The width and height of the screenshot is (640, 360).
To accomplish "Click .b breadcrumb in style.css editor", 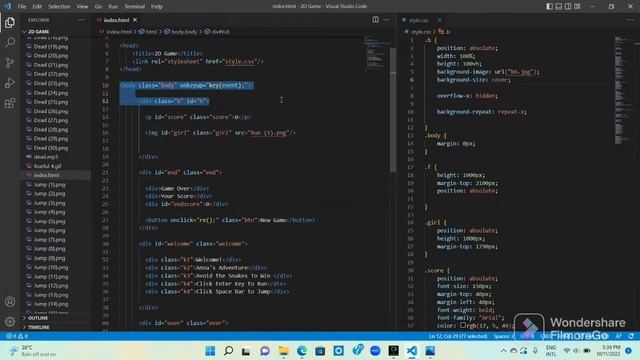I will (x=444, y=31).
